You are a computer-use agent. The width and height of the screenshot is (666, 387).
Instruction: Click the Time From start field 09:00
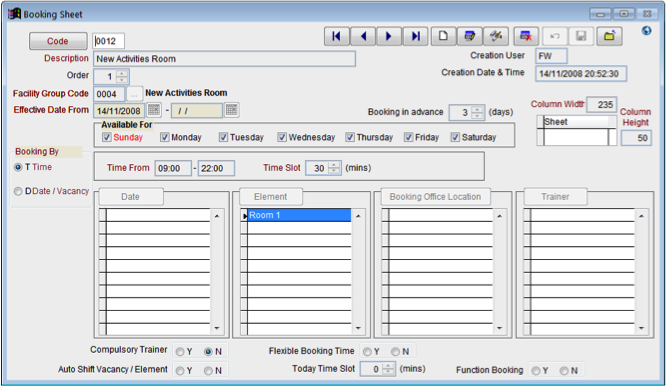coord(173,168)
